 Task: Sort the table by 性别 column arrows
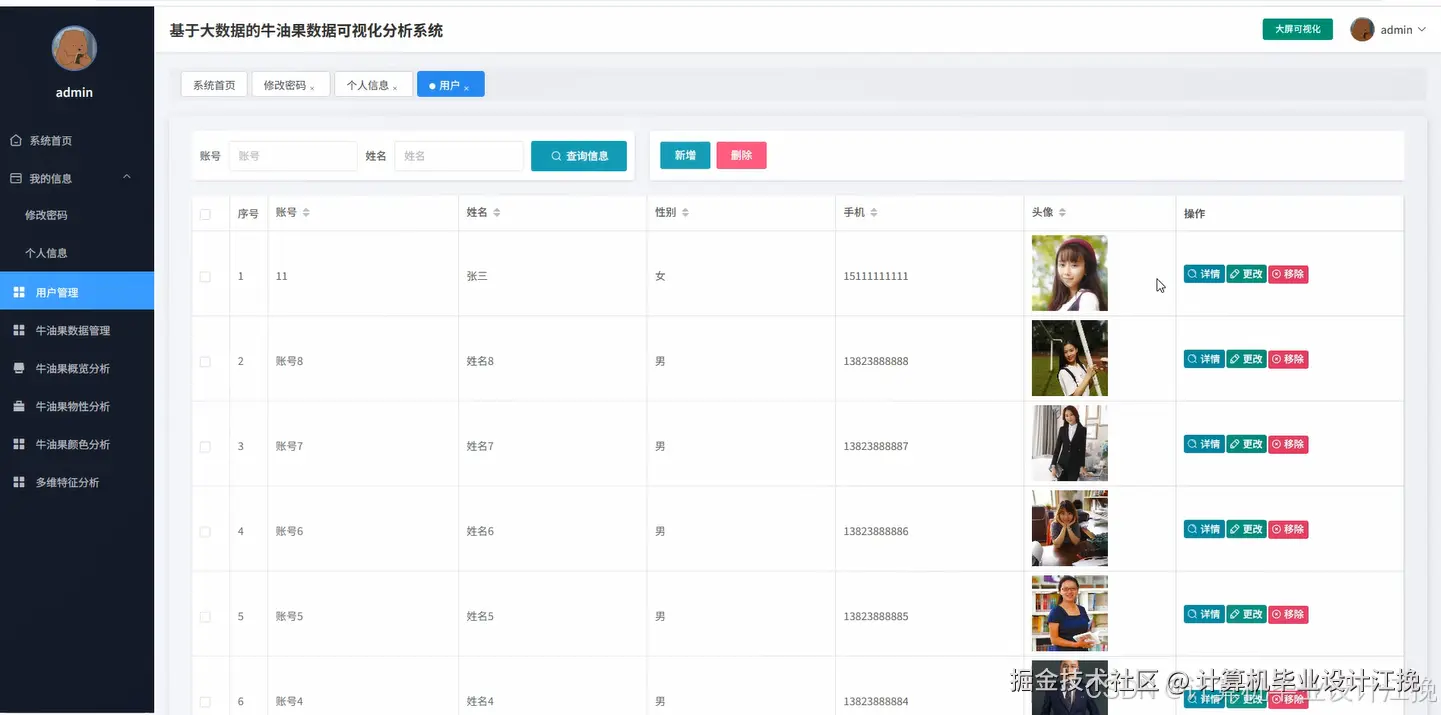coord(685,213)
